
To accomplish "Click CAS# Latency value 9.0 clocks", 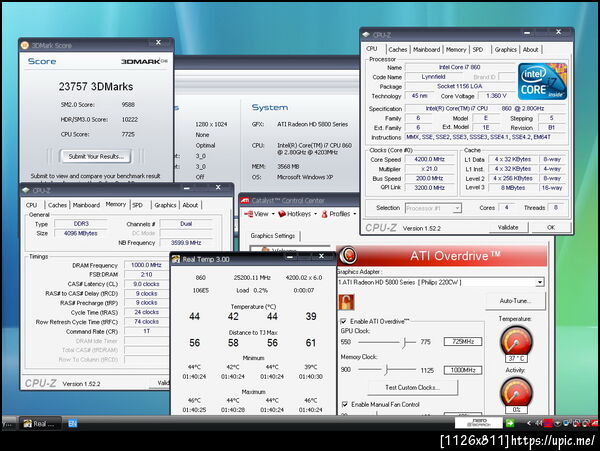I will coord(146,284).
